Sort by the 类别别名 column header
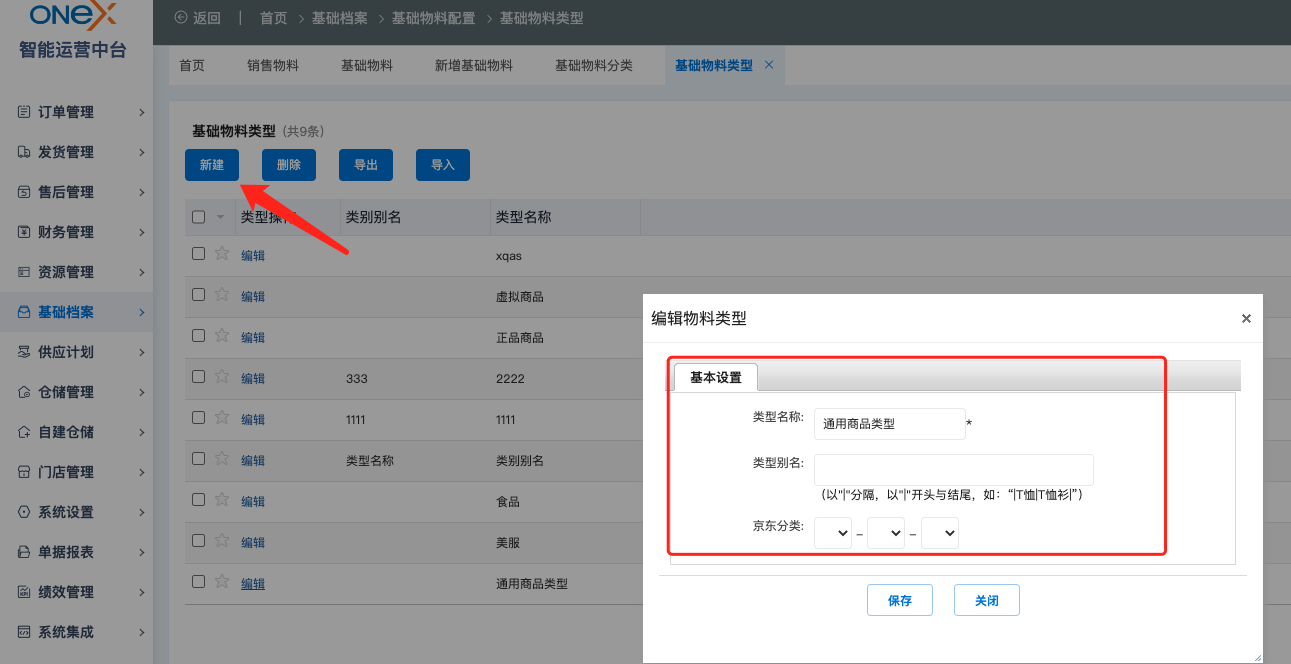The width and height of the screenshot is (1291, 664). tap(373, 217)
